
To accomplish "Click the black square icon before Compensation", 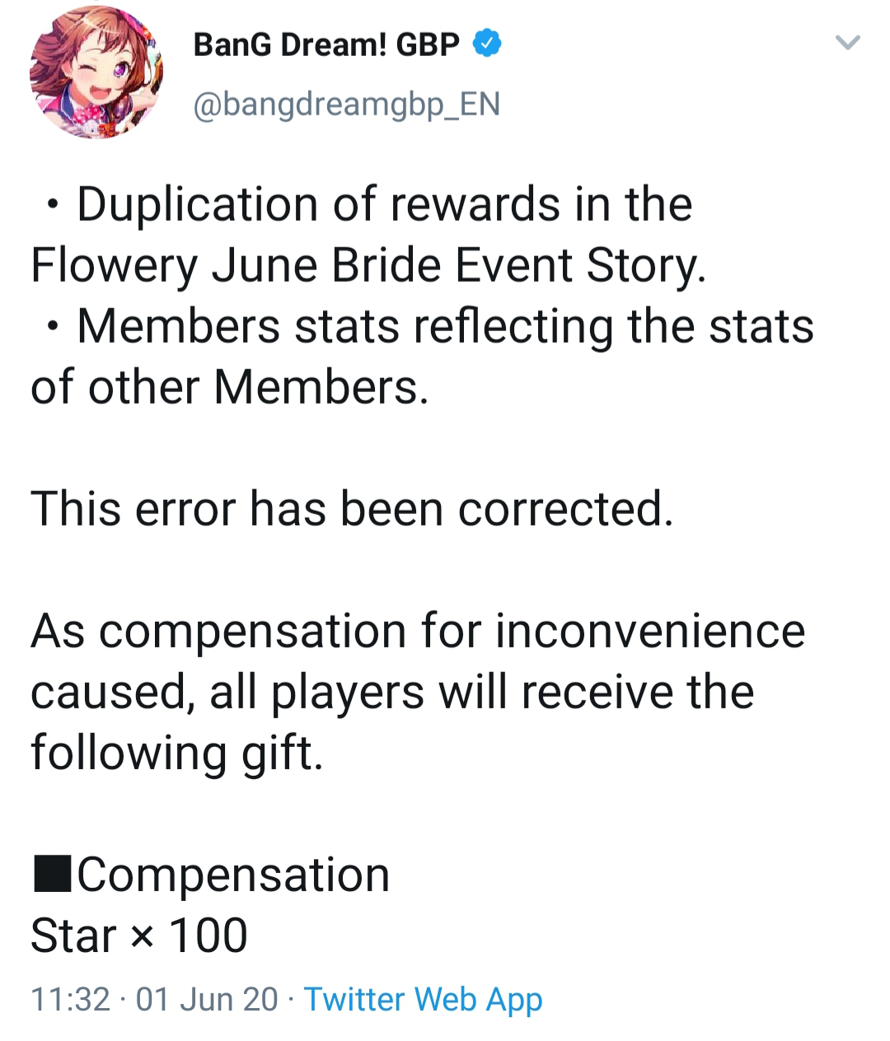I will [55, 873].
